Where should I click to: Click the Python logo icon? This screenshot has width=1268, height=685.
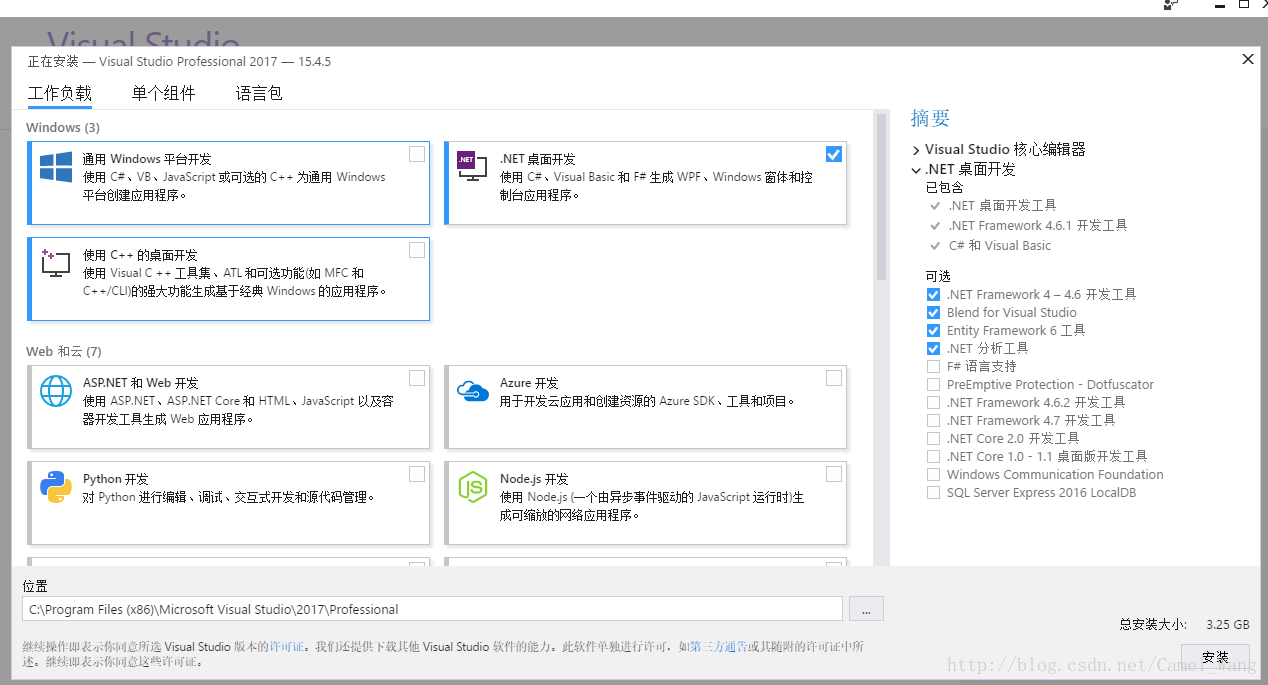click(x=56, y=487)
